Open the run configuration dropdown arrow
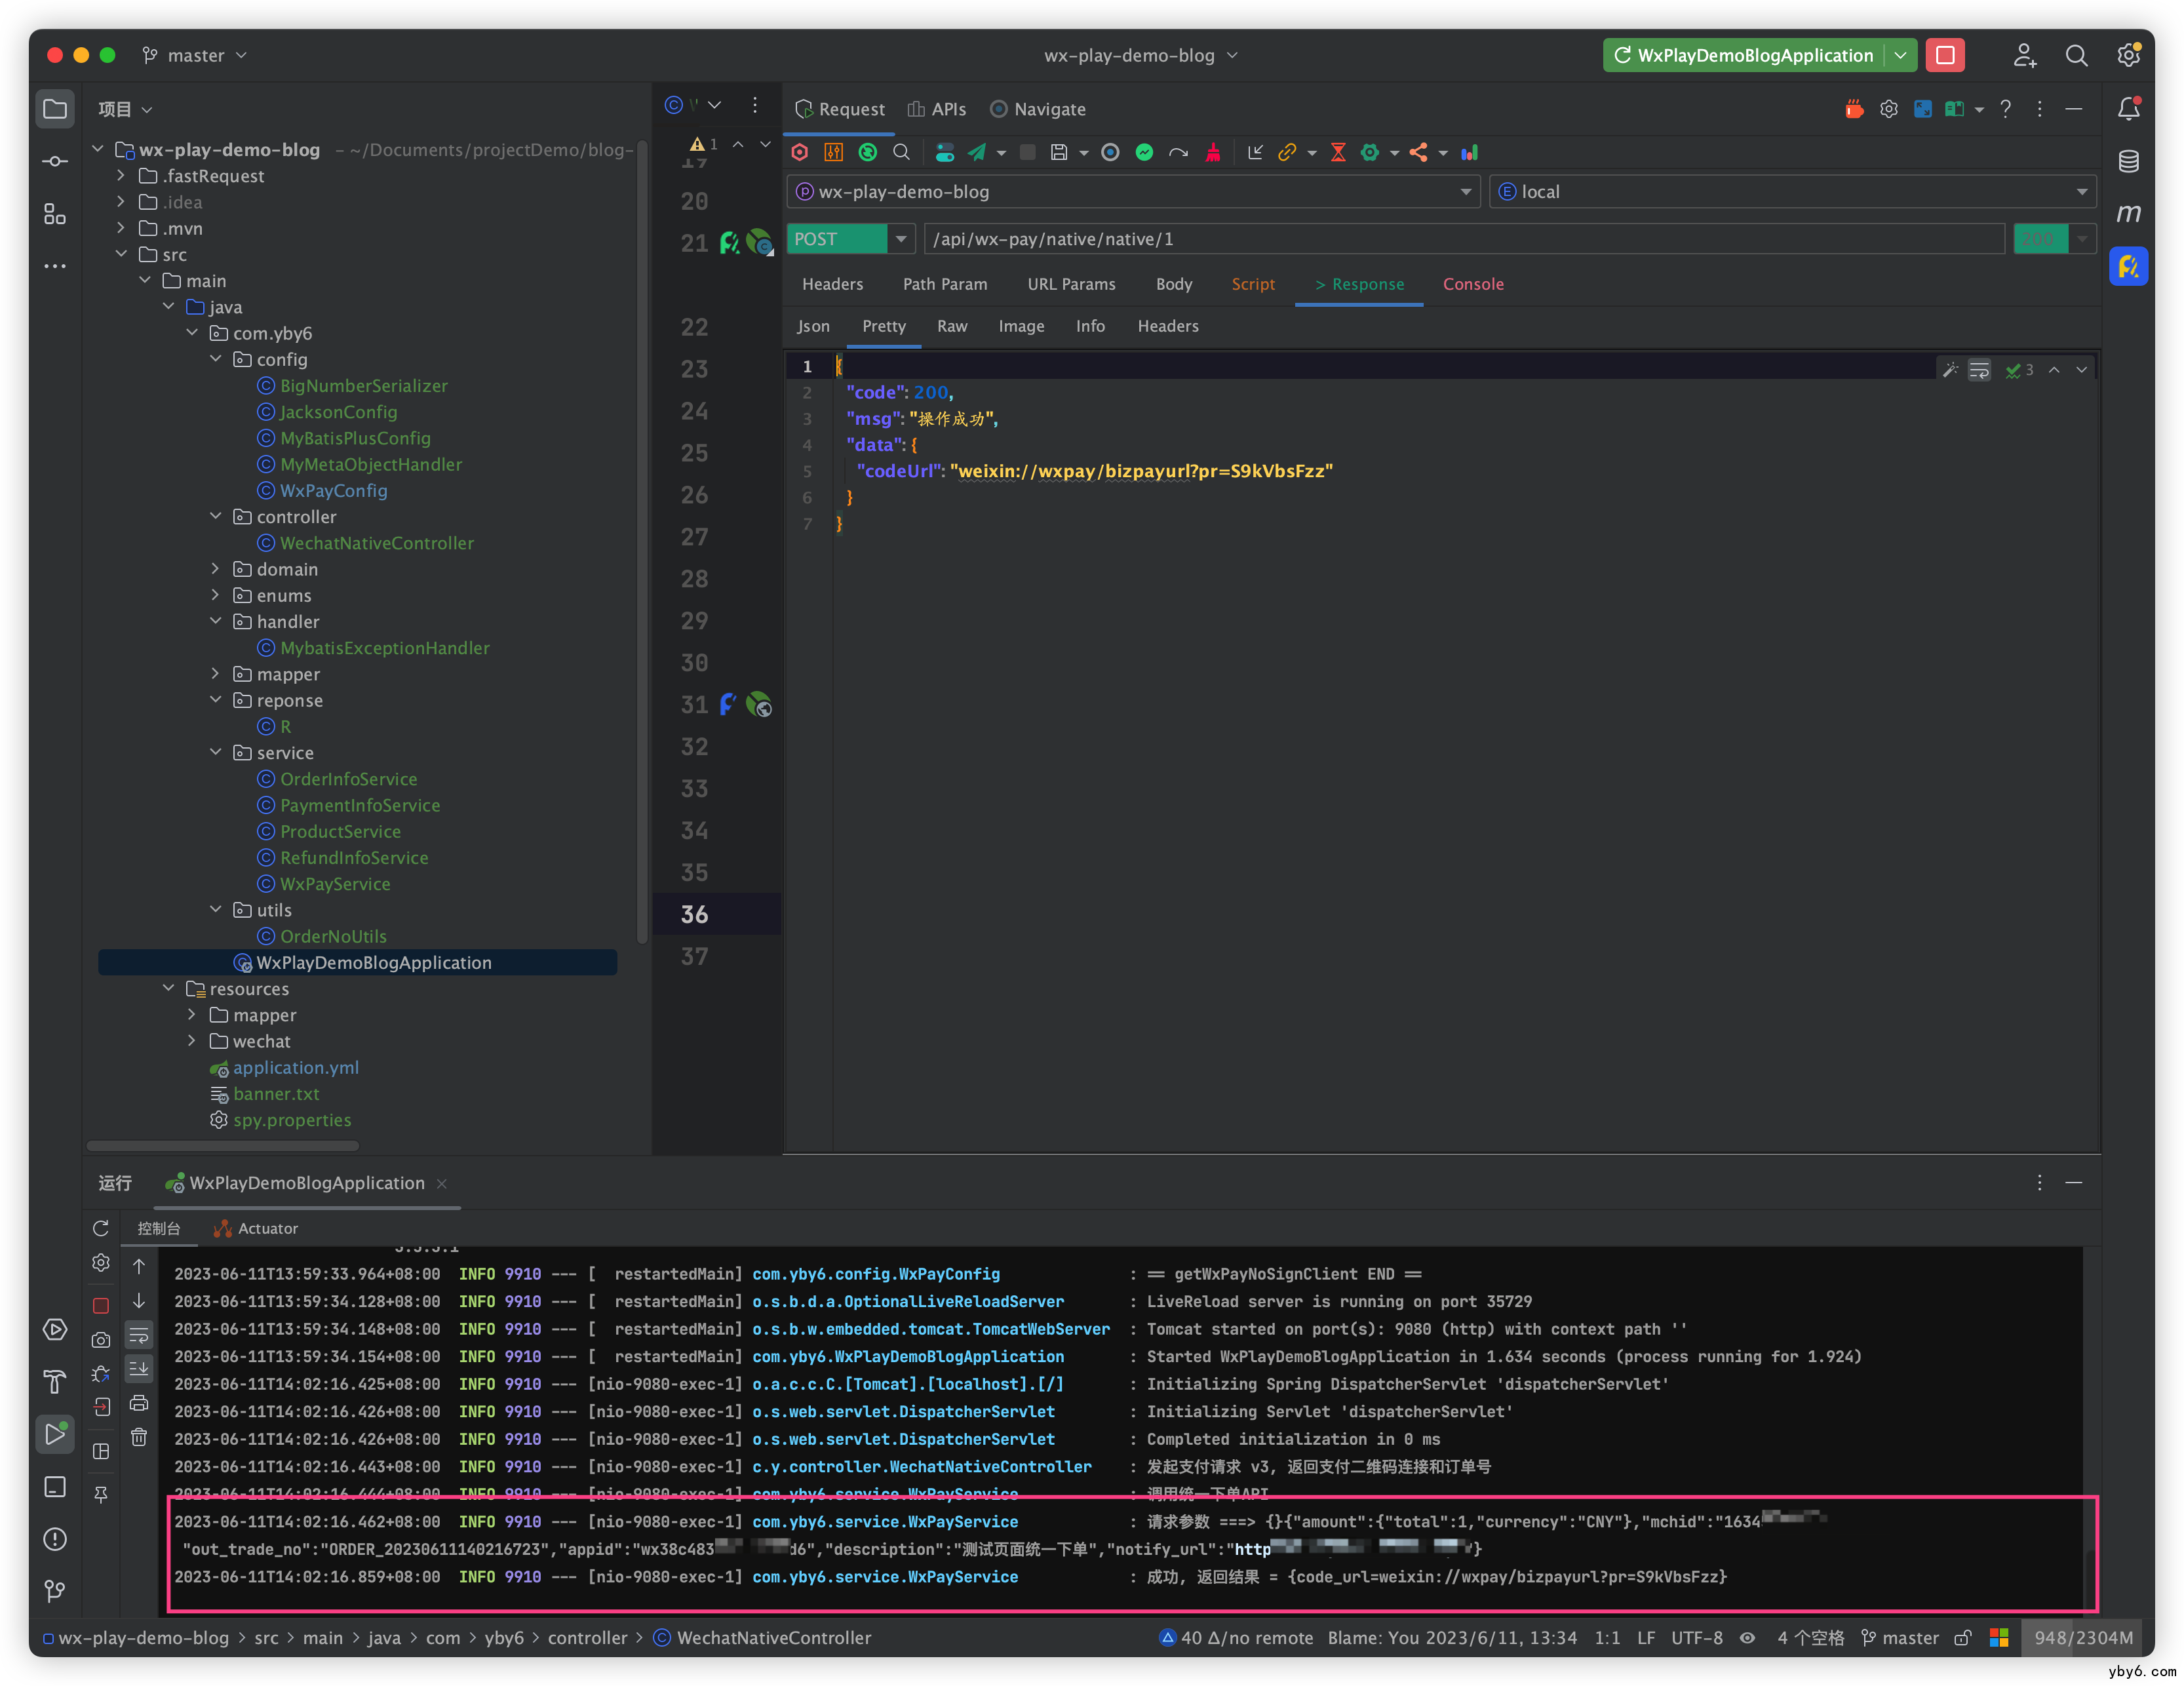2184x1686 pixels. pos(1900,55)
